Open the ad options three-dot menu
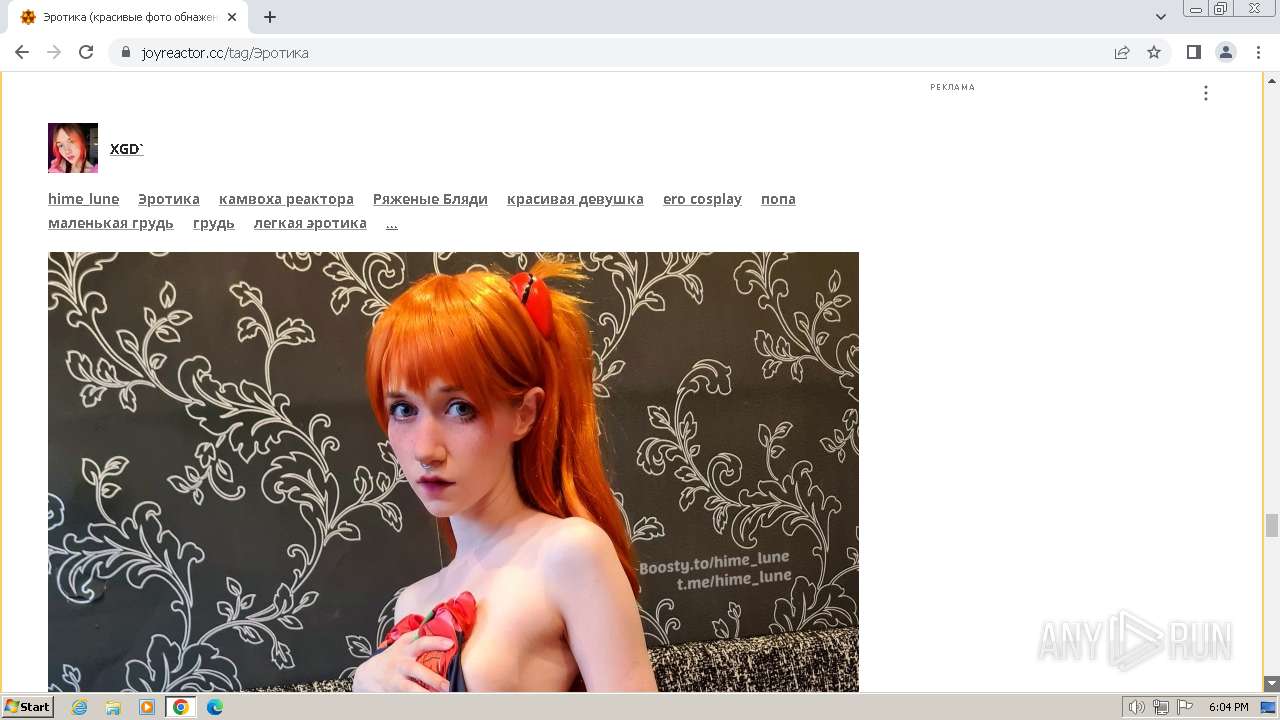Screen dimensions: 1280x720 [1206, 93]
